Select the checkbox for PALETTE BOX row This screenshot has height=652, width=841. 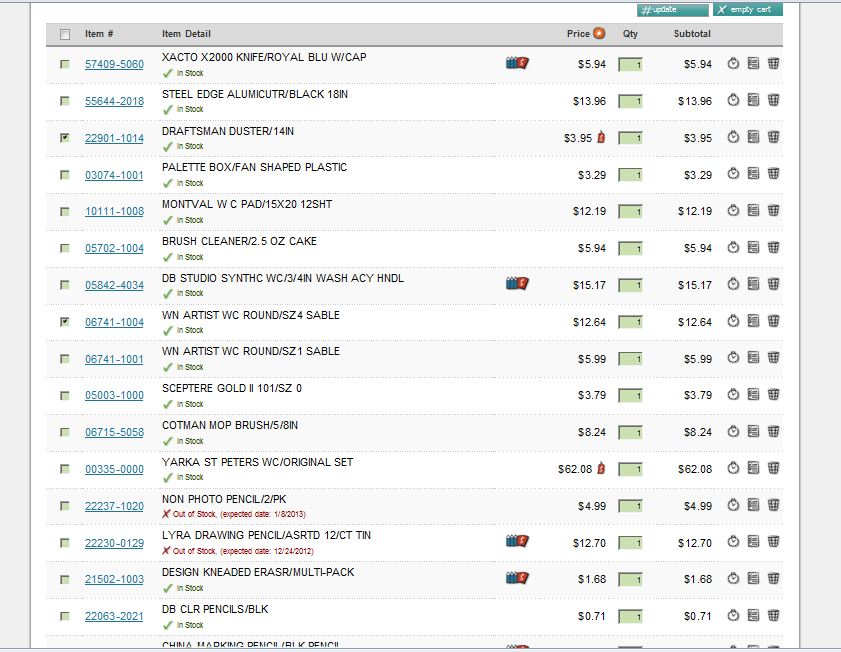(x=65, y=175)
